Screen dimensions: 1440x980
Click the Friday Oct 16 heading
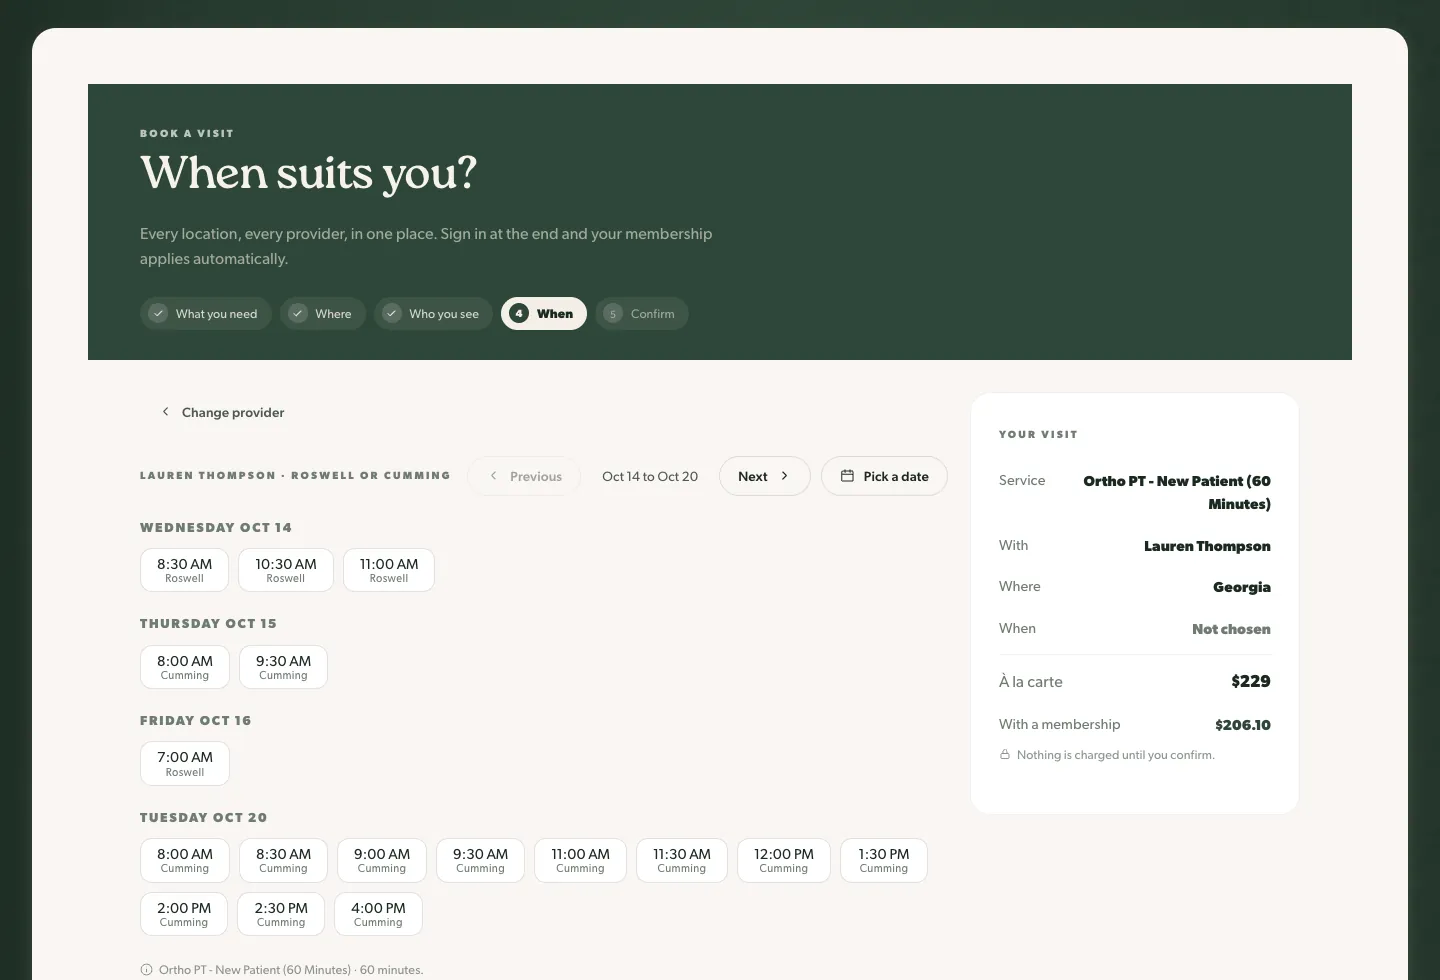point(196,720)
